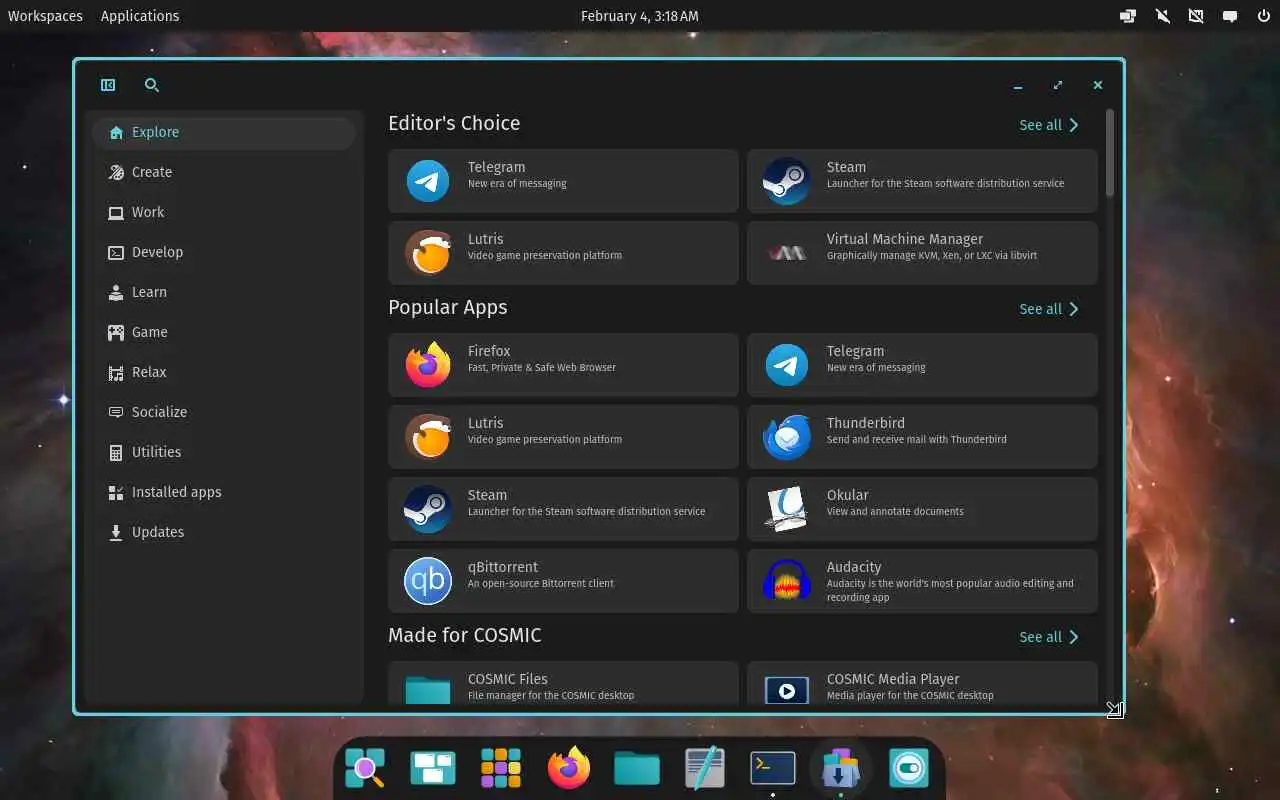Open Audacity app card
The height and width of the screenshot is (800, 1280).
[922, 581]
